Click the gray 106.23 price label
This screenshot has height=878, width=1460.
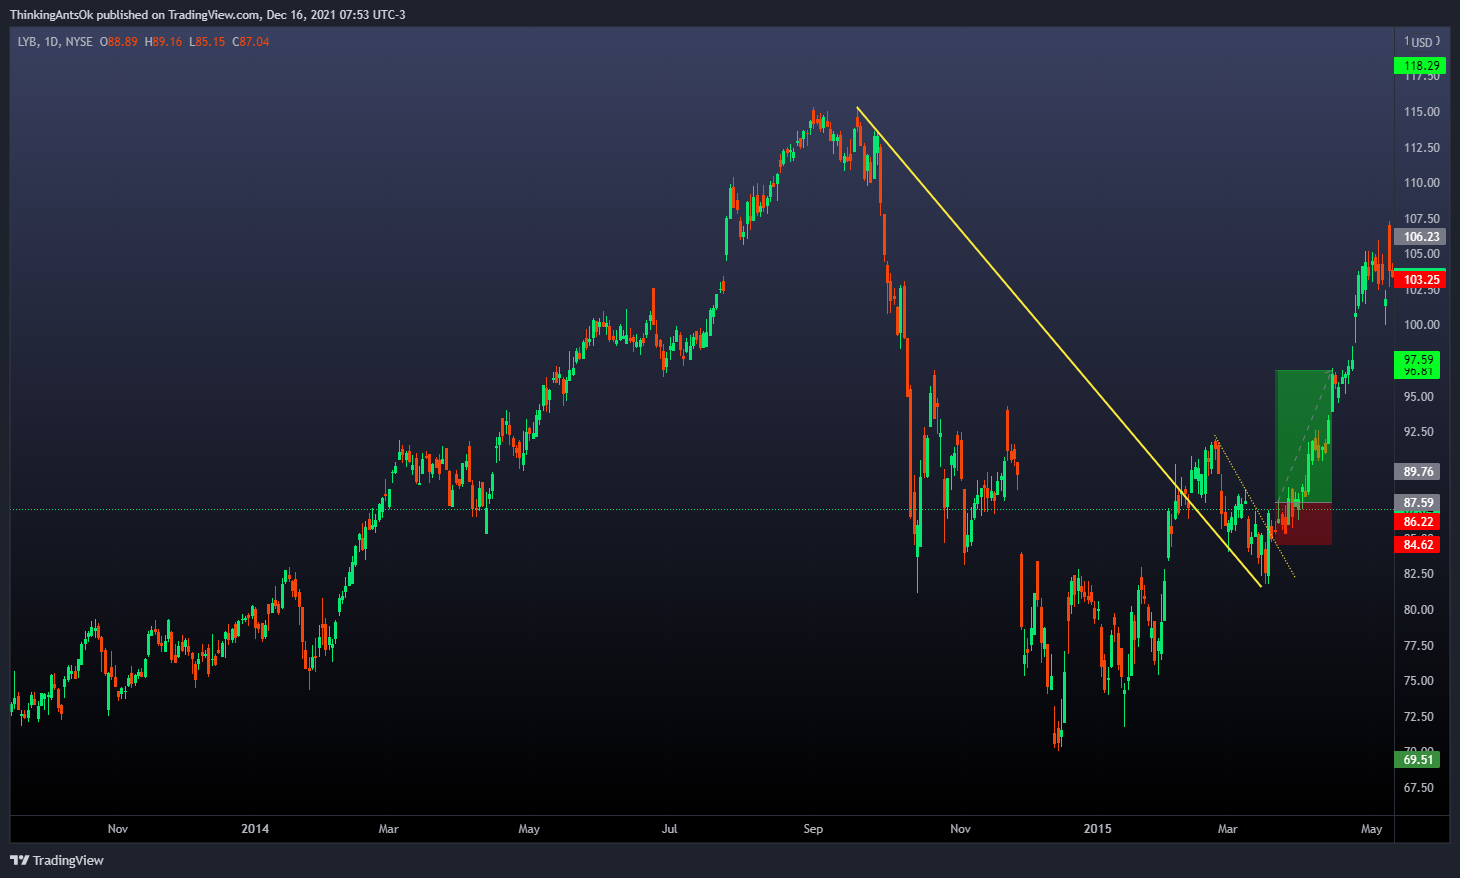pyautogui.click(x=1420, y=237)
